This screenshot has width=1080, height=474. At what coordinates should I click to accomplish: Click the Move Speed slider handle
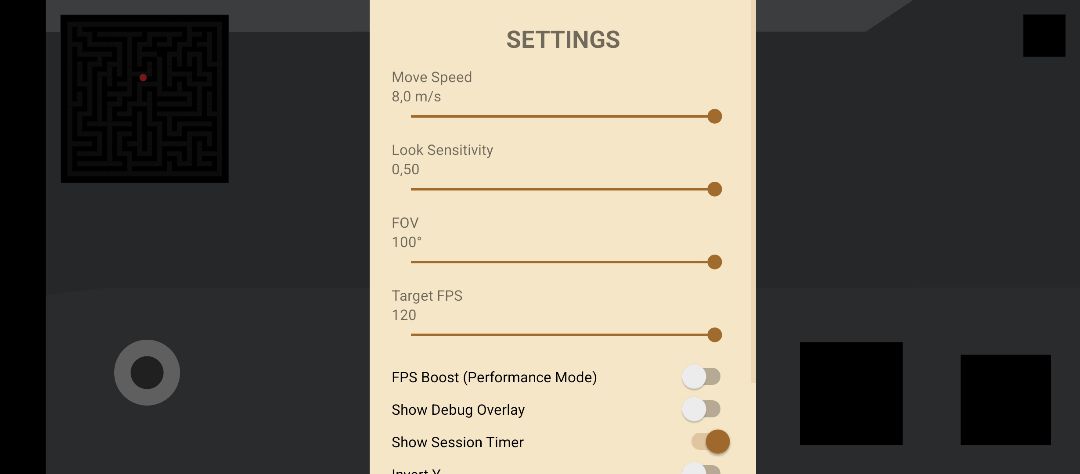[x=714, y=116]
